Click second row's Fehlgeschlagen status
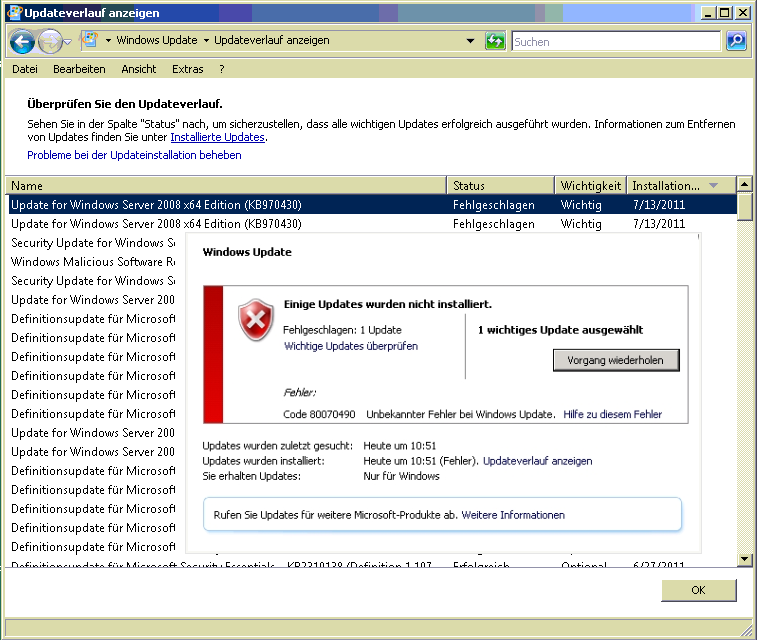757x640 pixels. click(493, 224)
